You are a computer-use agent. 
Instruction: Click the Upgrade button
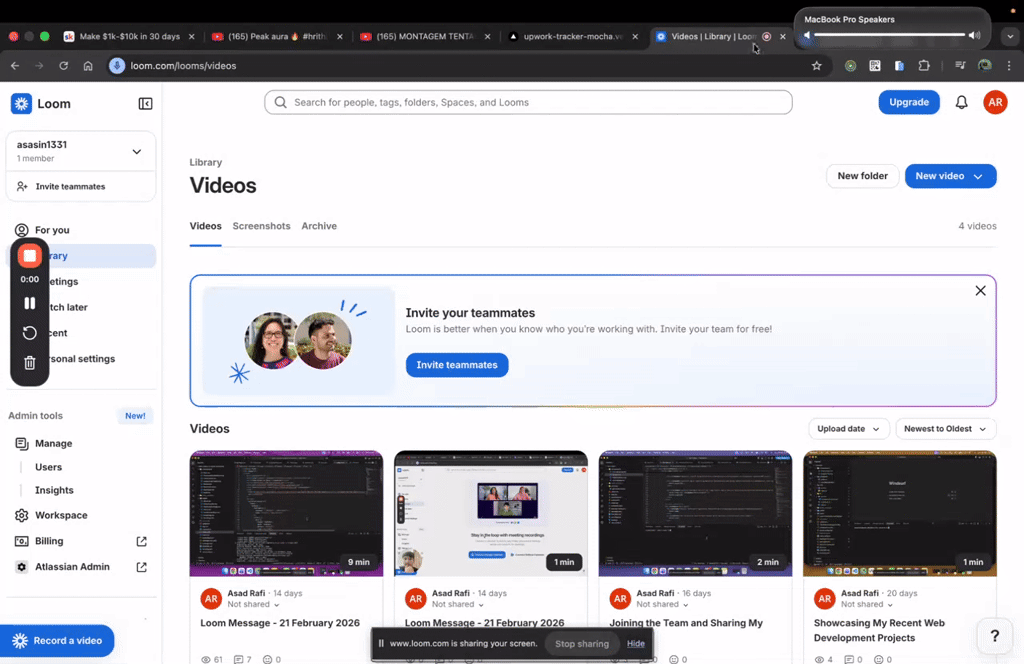pos(908,103)
